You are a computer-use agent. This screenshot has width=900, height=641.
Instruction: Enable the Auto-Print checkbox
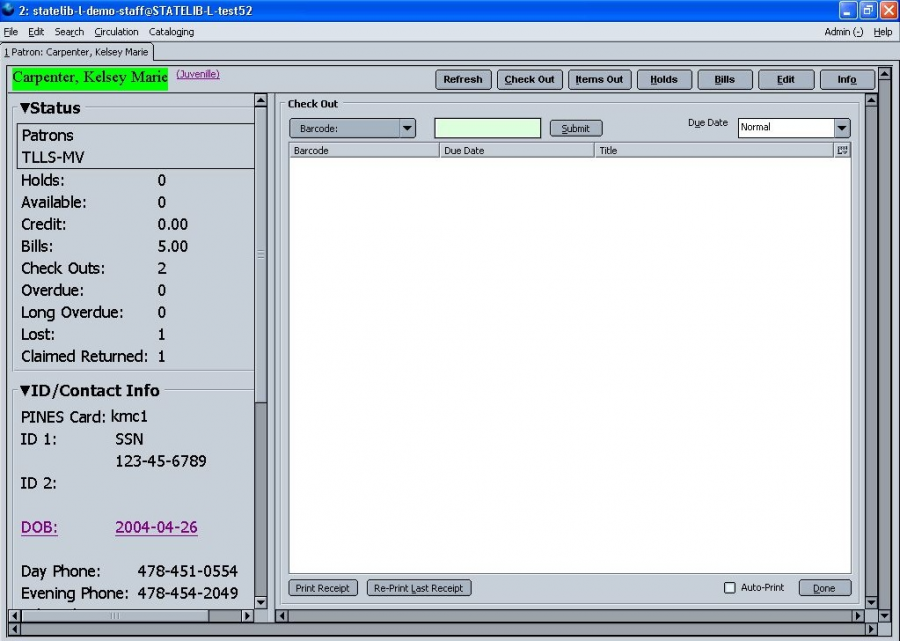click(x=730, y=588)
